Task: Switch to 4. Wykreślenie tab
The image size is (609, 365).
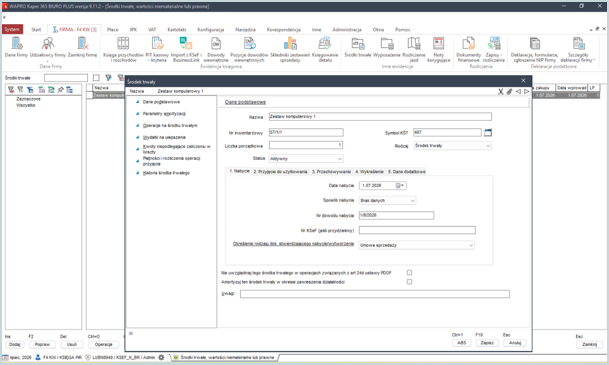Action: click(369, 172)
